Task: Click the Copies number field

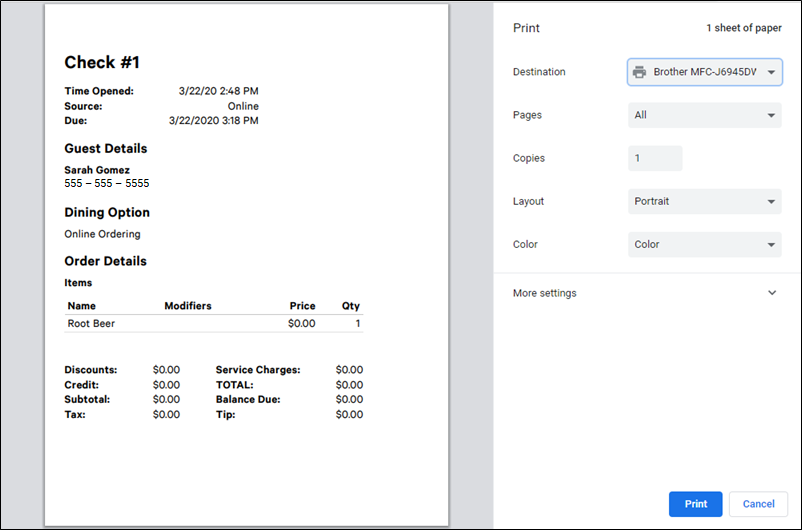Action: pyautogui.click(x=655, y=158)
